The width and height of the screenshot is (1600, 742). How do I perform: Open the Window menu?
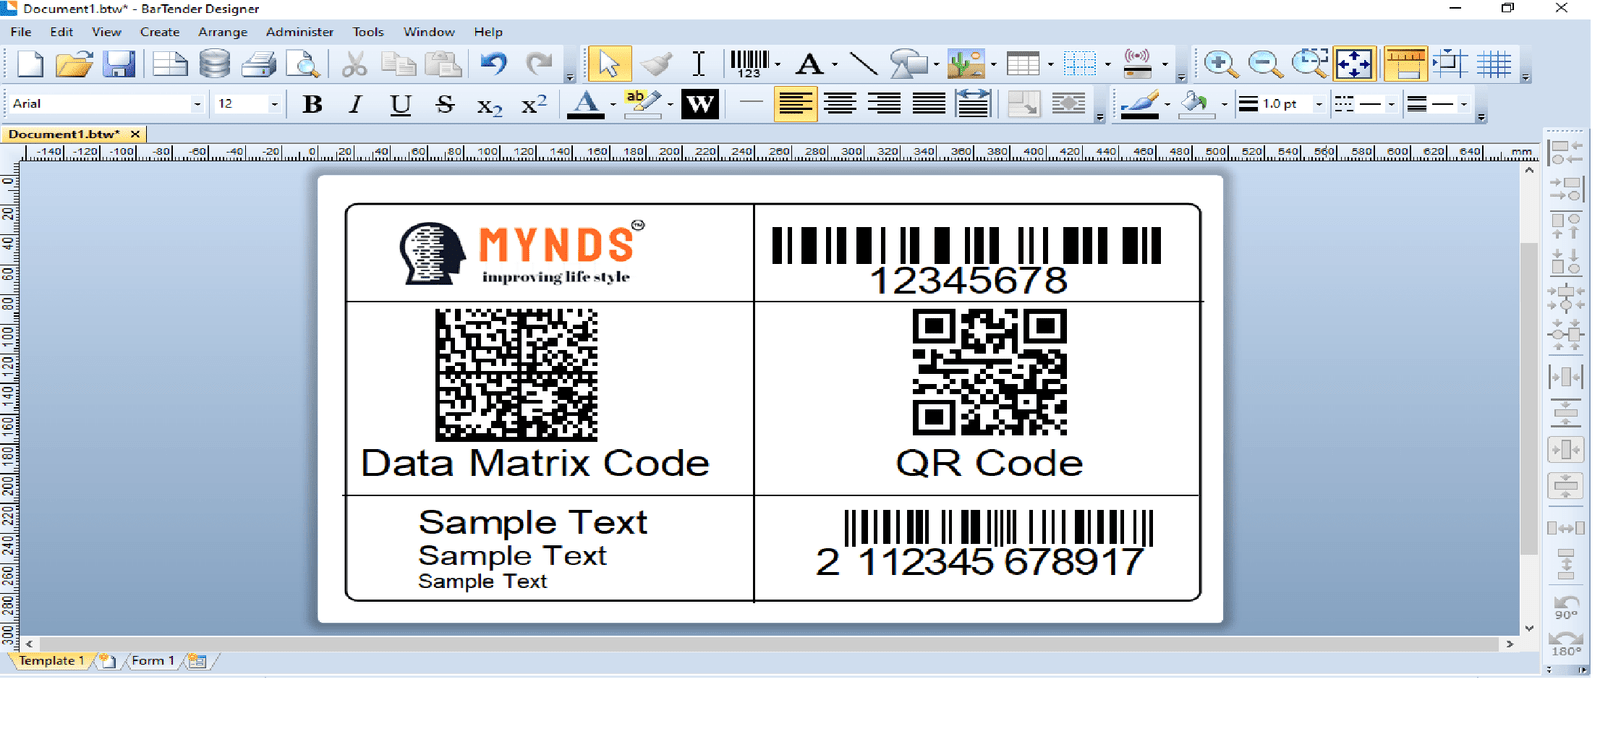[429, 32]
